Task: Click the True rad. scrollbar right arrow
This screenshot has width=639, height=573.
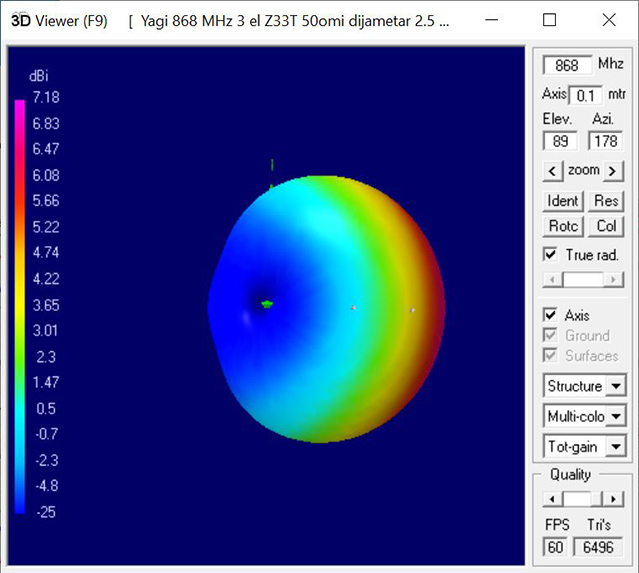Action: pos(614,280)
